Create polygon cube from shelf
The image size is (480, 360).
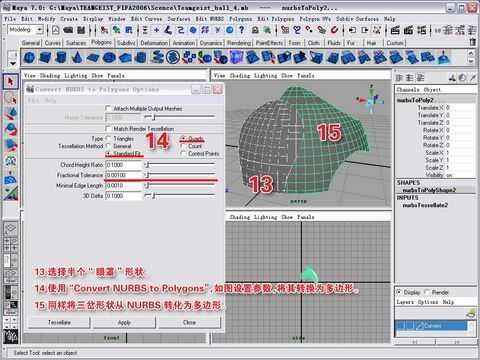click(45, 57)
